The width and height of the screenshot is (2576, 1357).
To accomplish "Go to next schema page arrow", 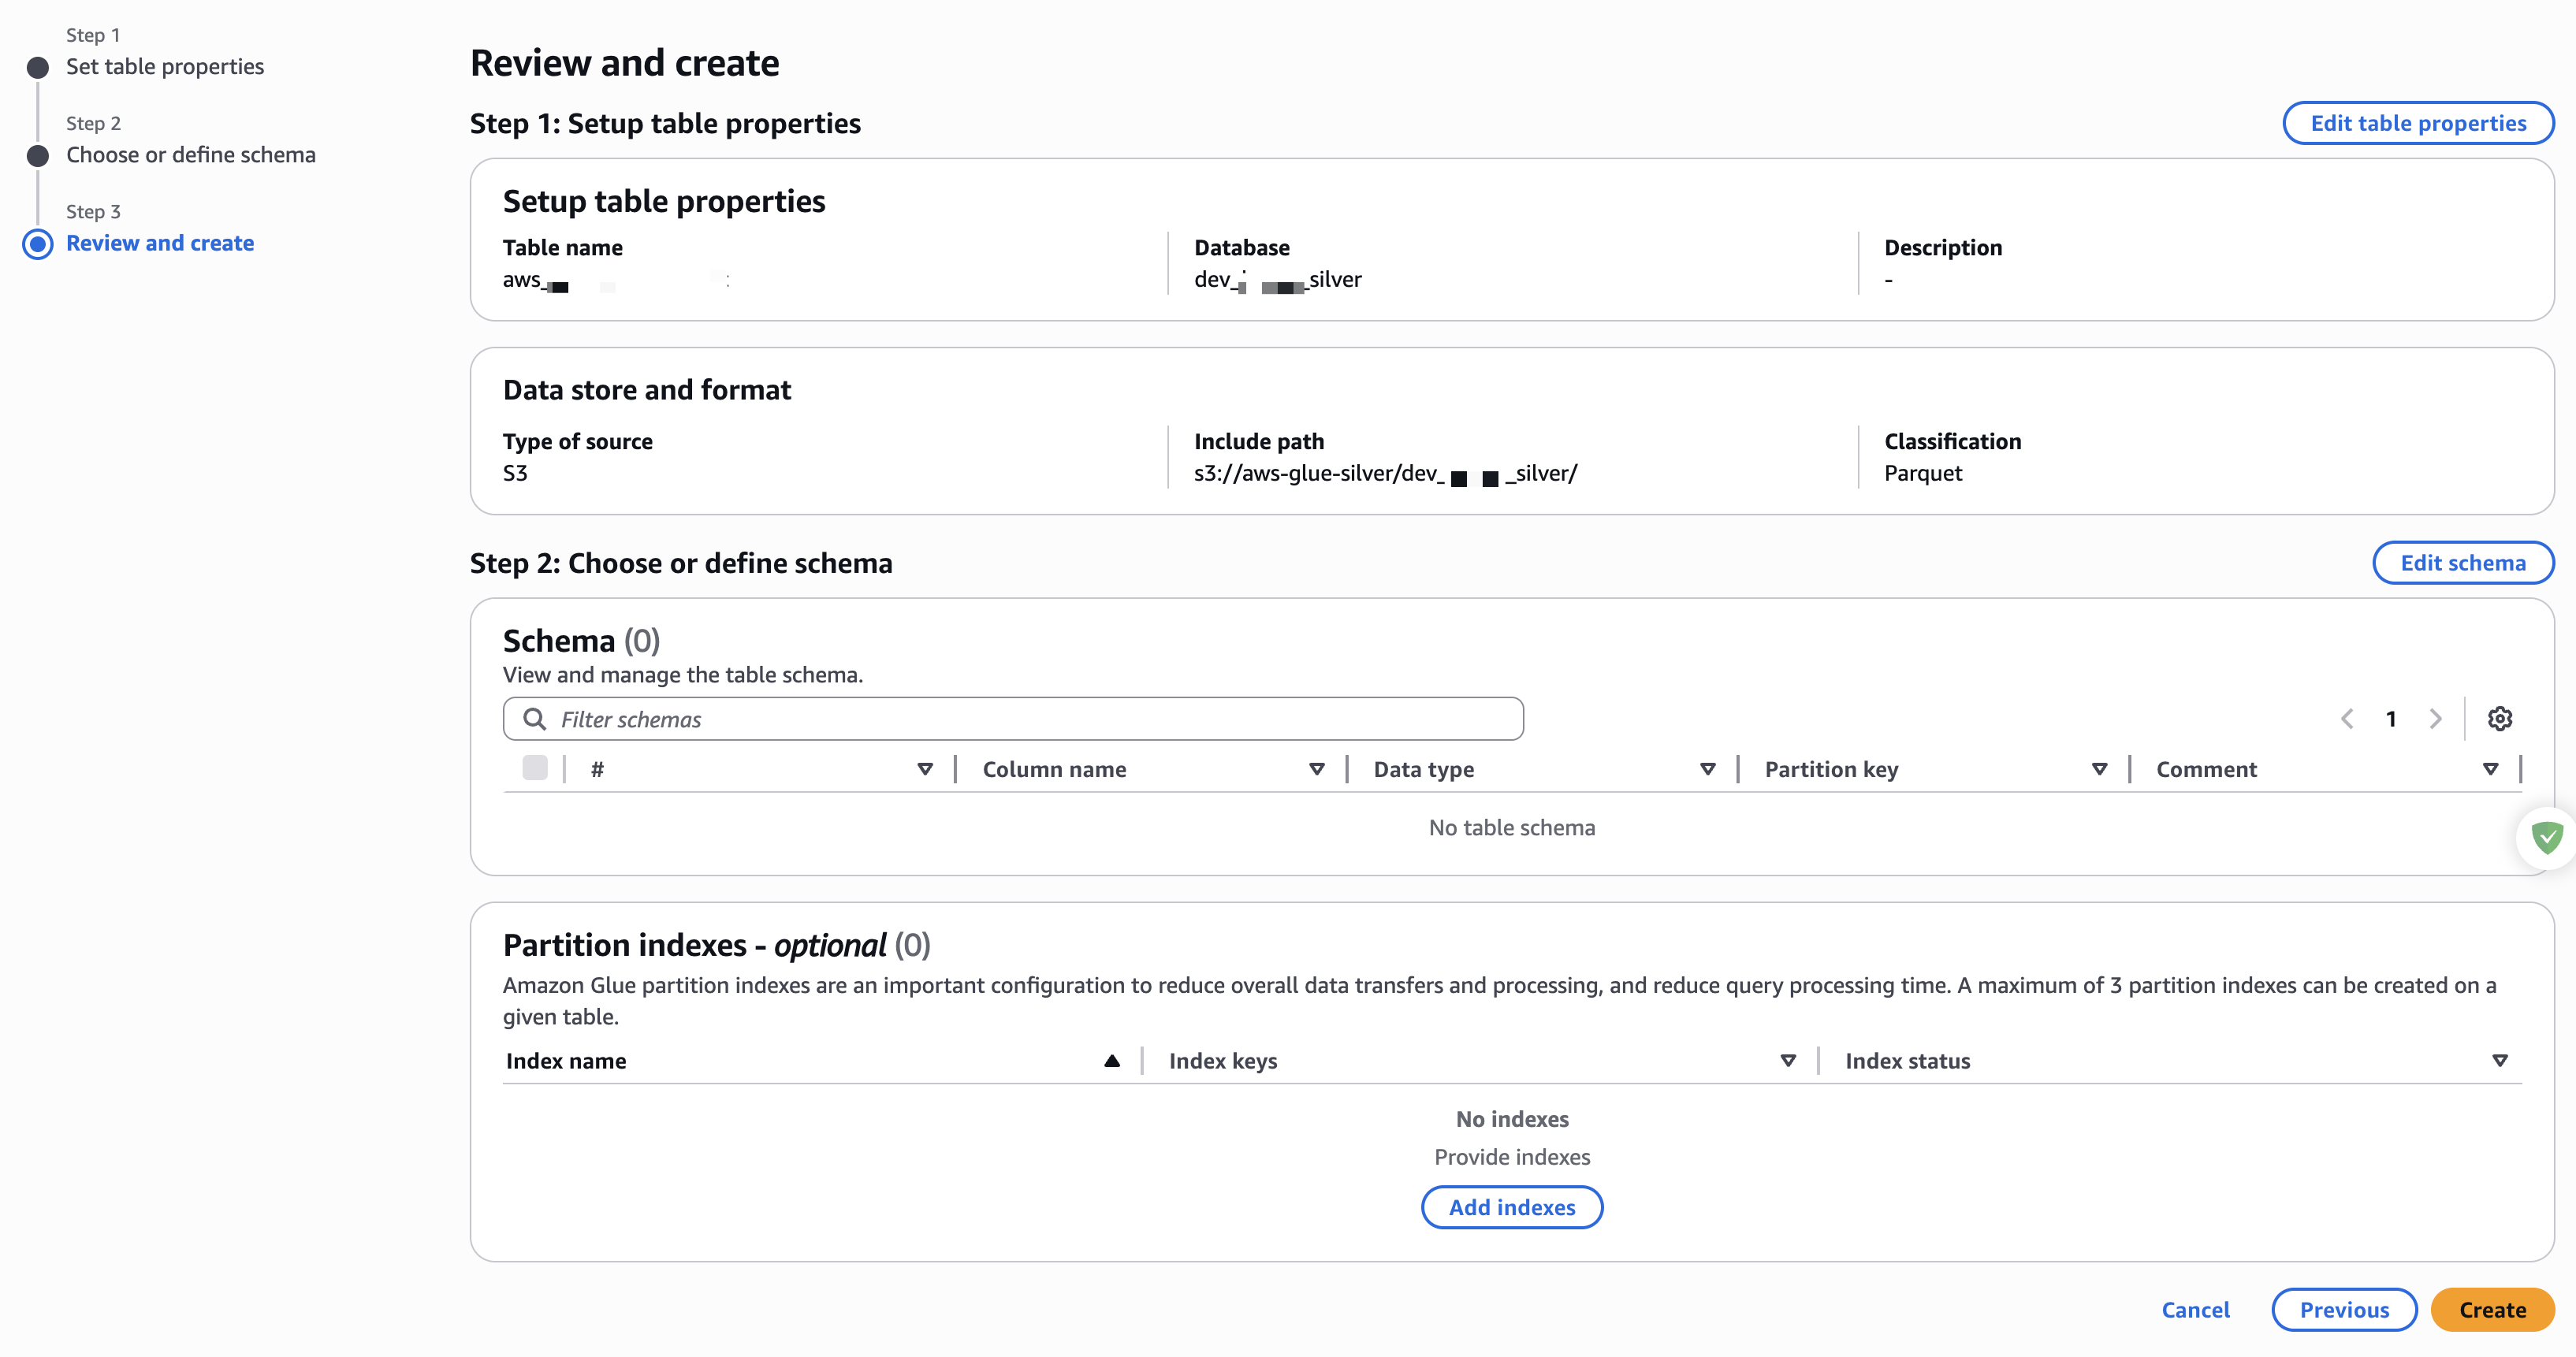I will click(2435, 718).
